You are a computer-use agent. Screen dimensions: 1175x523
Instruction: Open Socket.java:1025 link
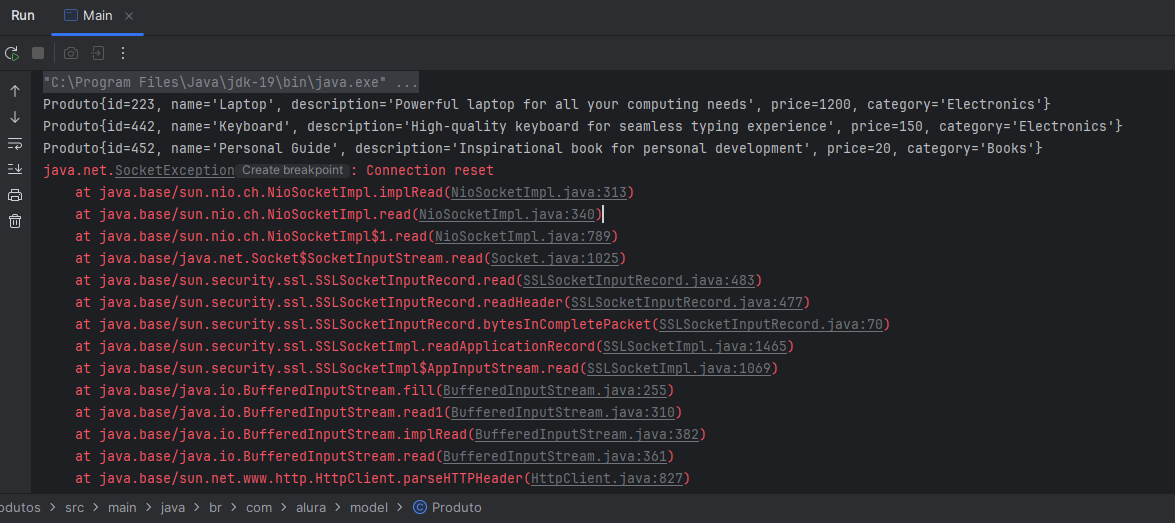coord(555,259)
